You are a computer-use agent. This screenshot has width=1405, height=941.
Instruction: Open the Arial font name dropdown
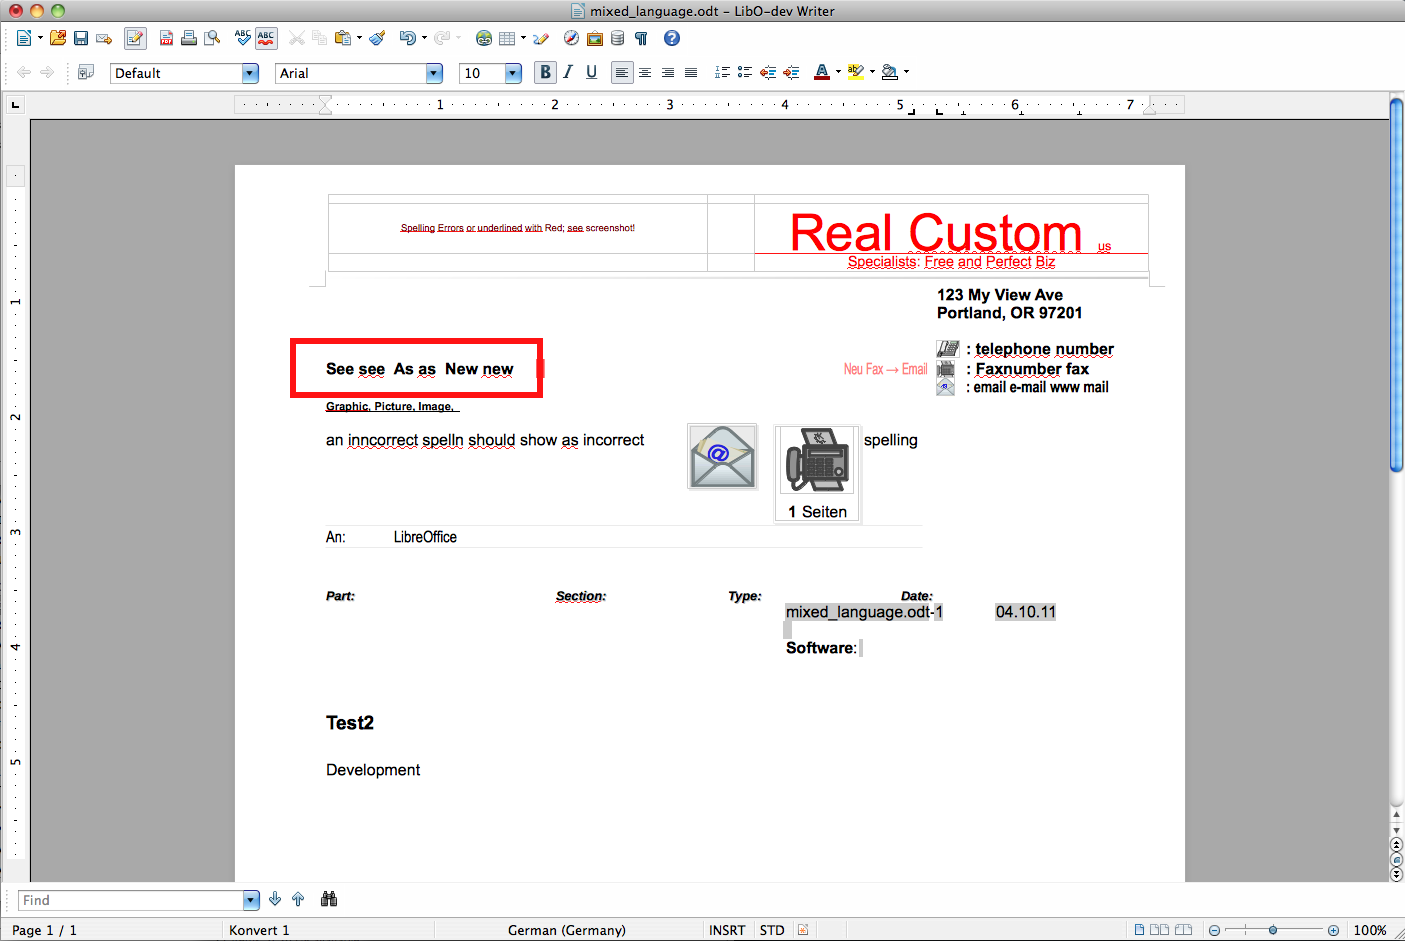coord(434,73)
